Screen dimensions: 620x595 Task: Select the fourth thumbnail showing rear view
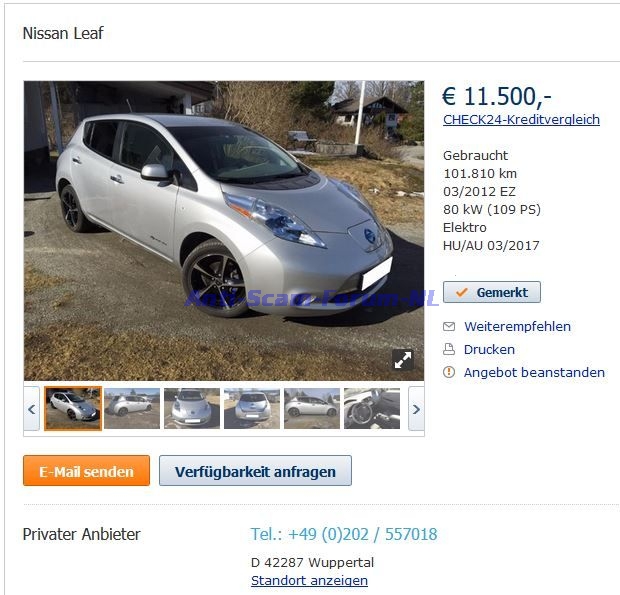click(252, 408)
